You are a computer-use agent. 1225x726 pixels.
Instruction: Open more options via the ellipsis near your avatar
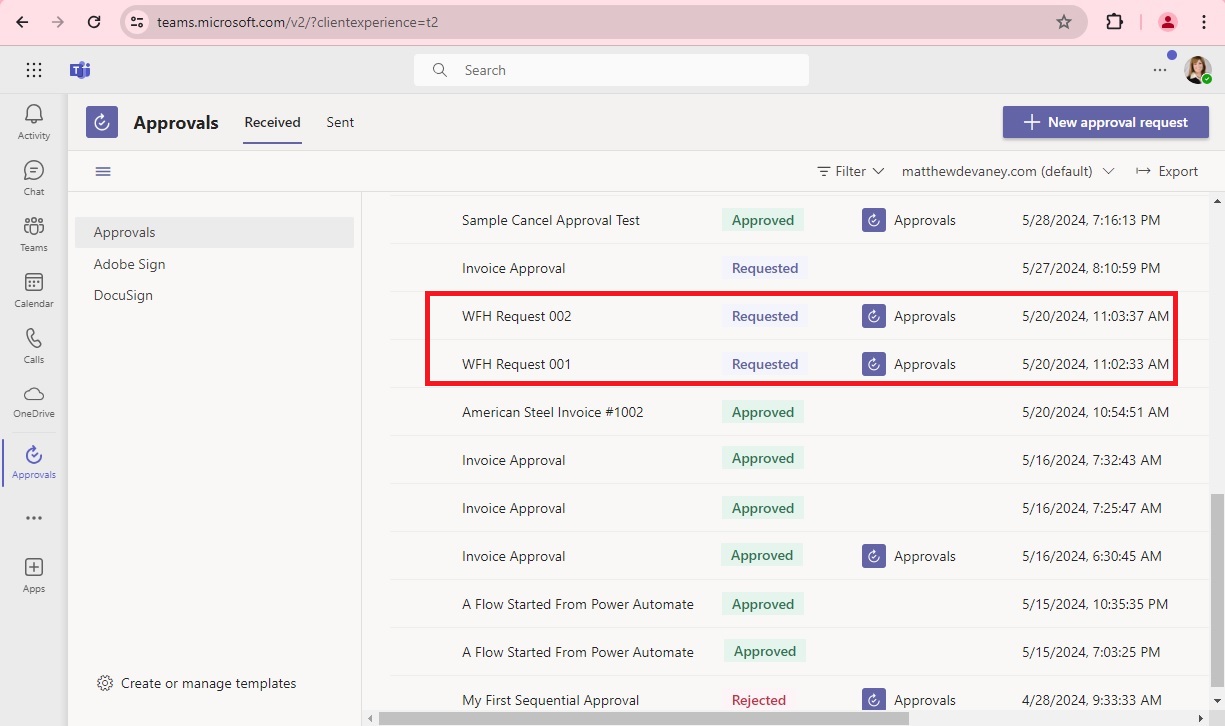pyautogui.click(x=1159, y=70)
